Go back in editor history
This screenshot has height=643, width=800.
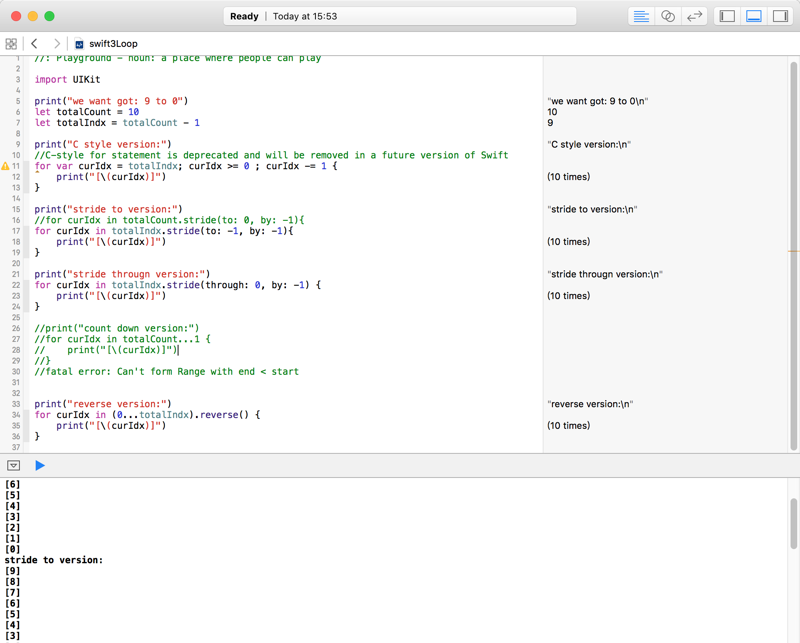(x=34, y=44)
